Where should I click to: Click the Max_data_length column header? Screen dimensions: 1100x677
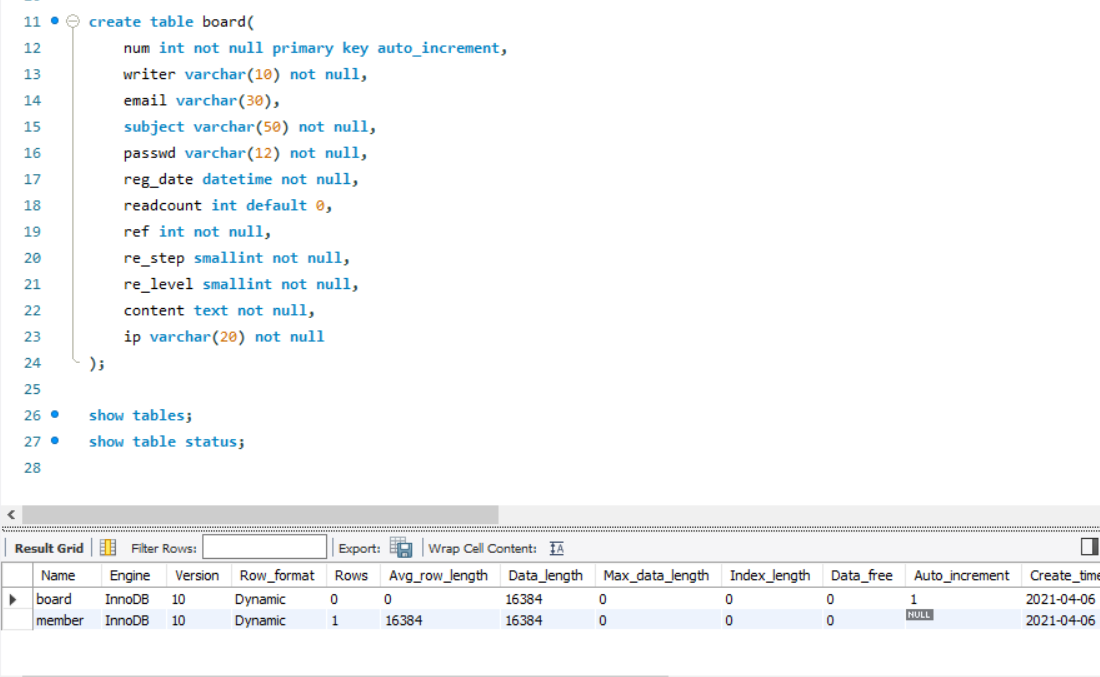pos(656,575)
